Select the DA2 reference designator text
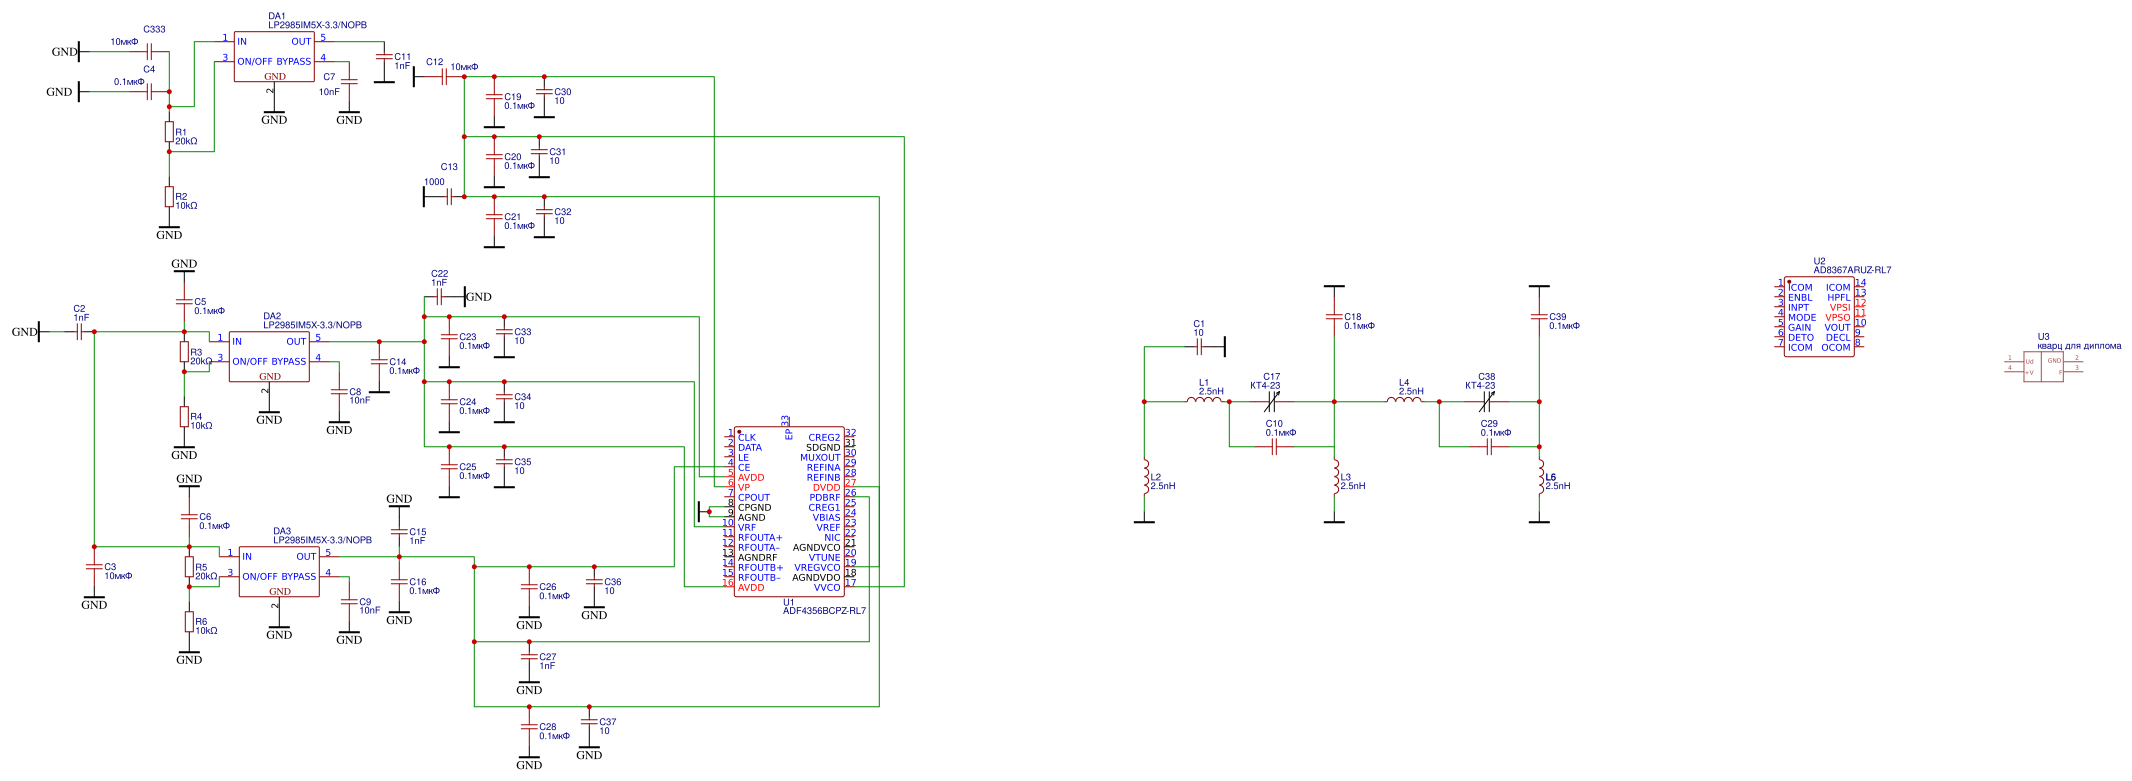2132x781 pixels. pyautogui.click(x=272, y=316)
